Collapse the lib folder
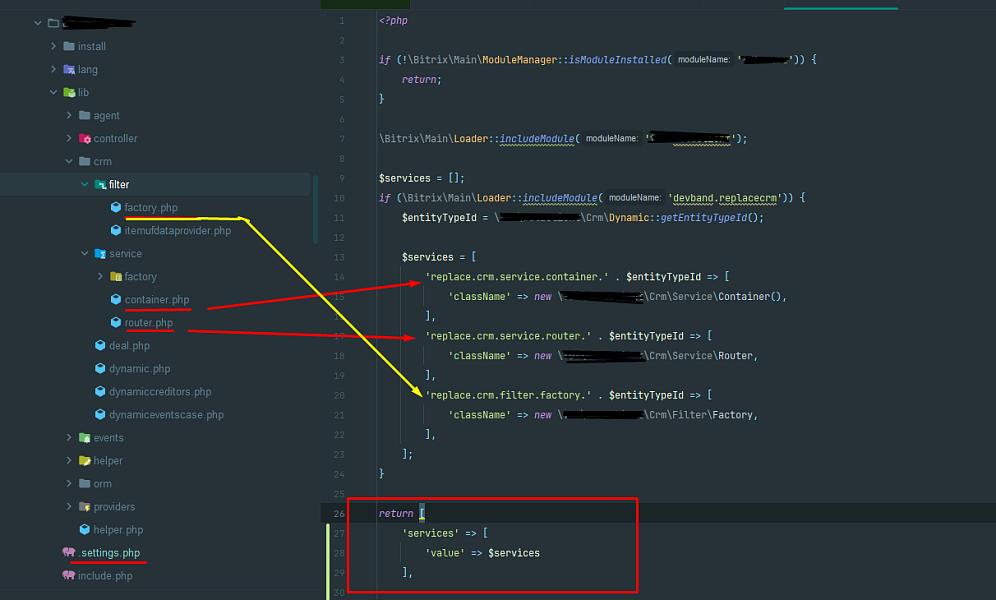Viewport: 996px width, 600px height. coord(53,92)
